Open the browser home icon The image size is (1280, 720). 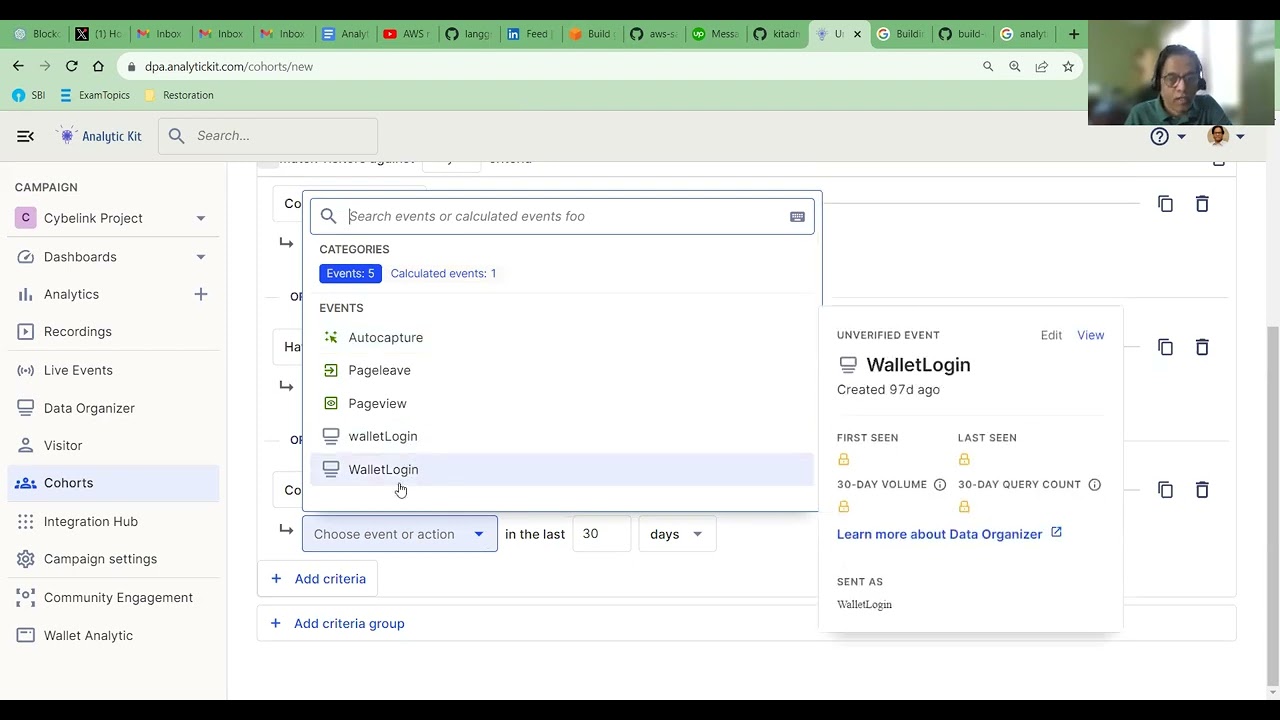click(x=98, y=66)
